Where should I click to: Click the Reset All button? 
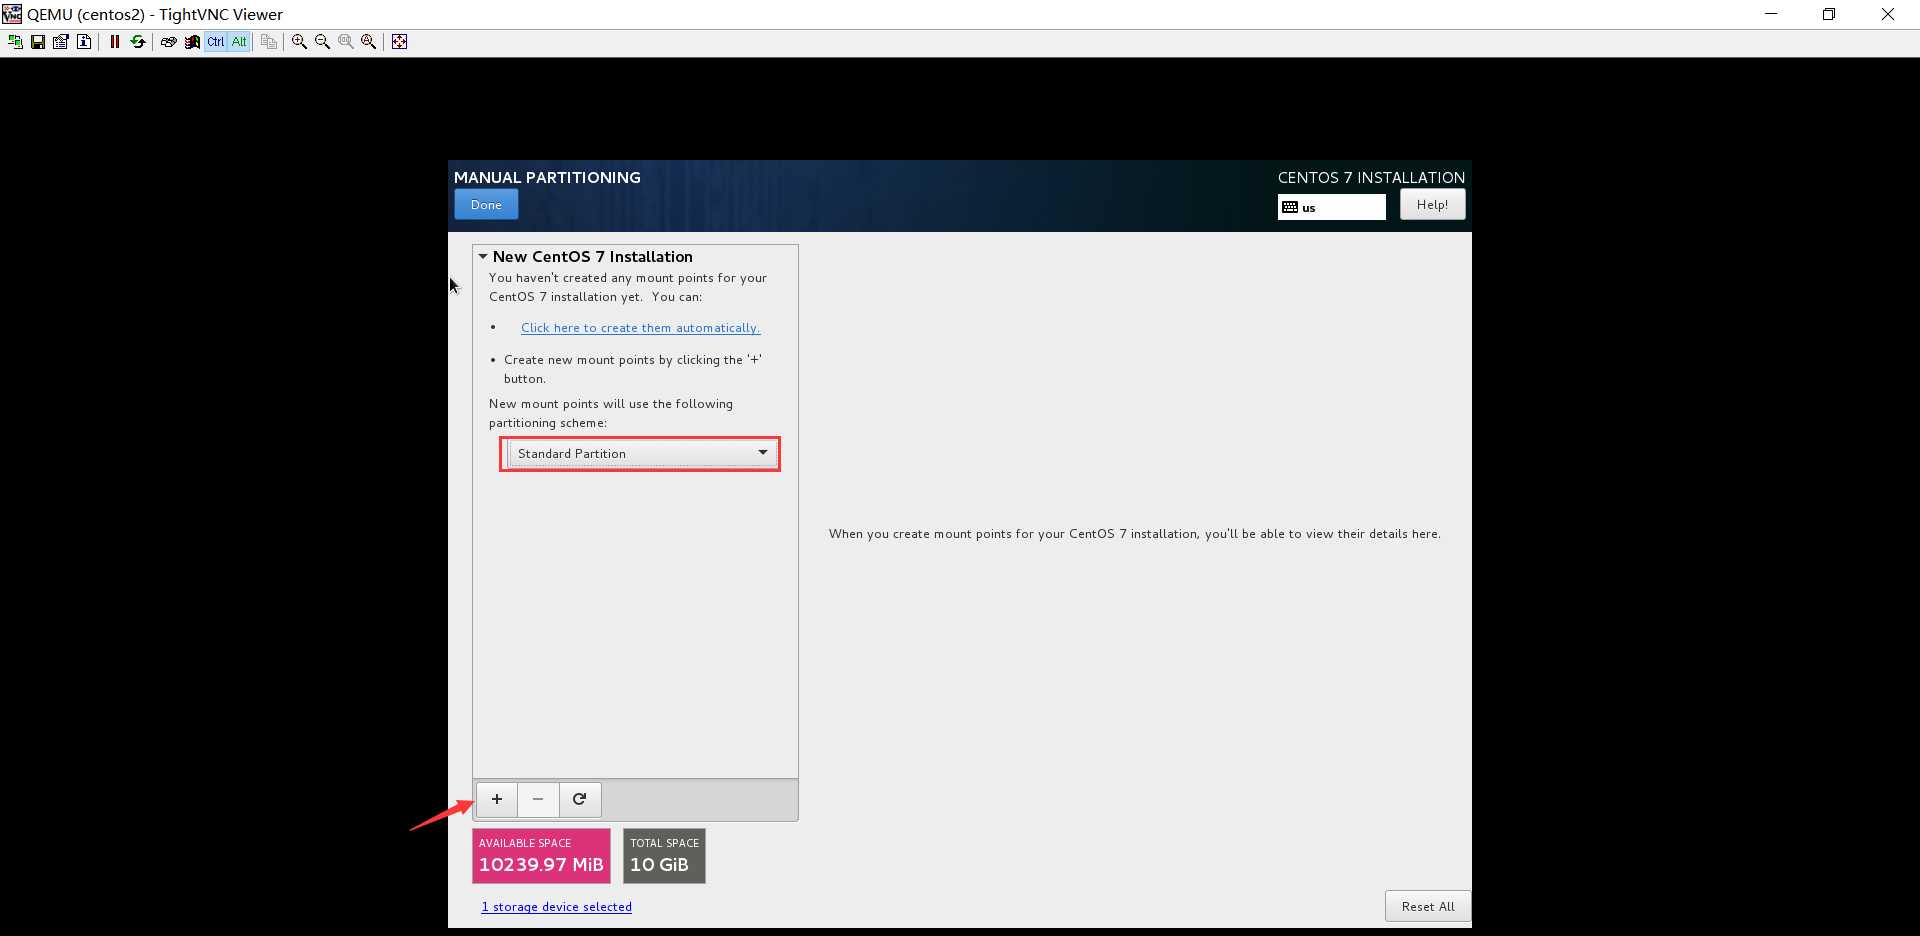1428,906
